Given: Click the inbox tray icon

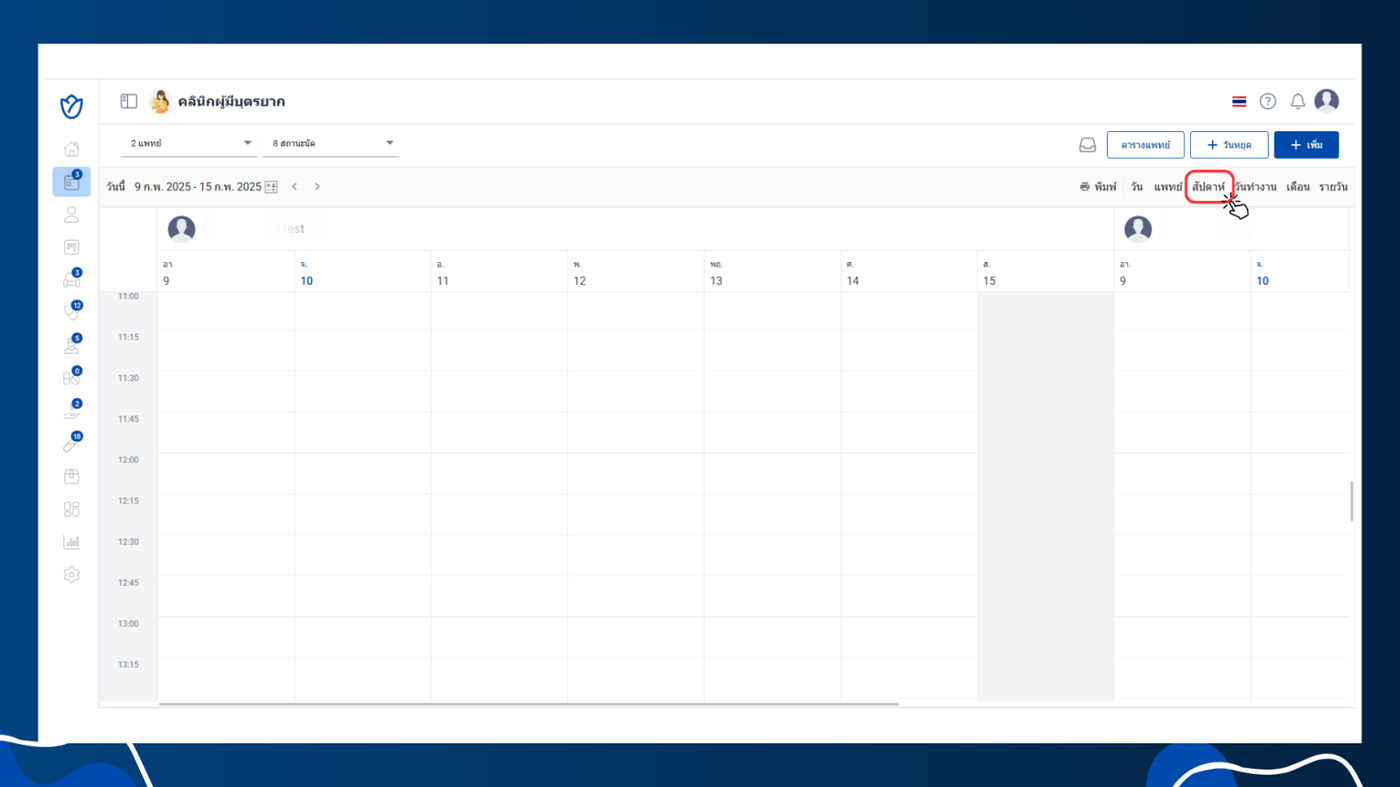Looking at the screenshot, I should [1087, 145].
